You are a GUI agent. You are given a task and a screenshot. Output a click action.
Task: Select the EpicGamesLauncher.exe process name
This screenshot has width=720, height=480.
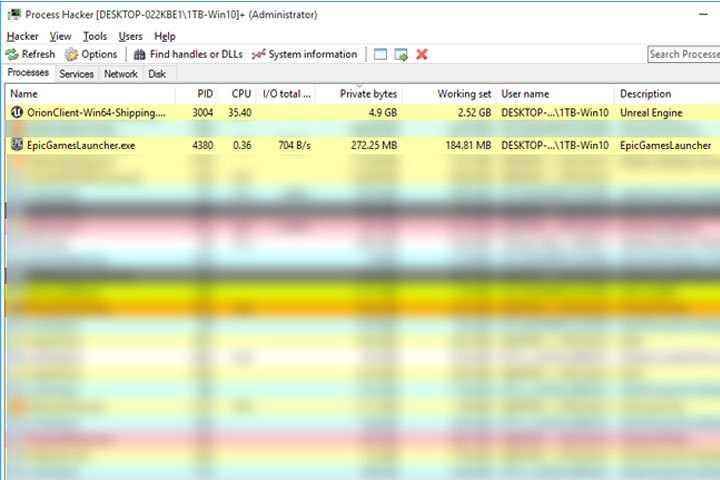(x=81, y=145)
